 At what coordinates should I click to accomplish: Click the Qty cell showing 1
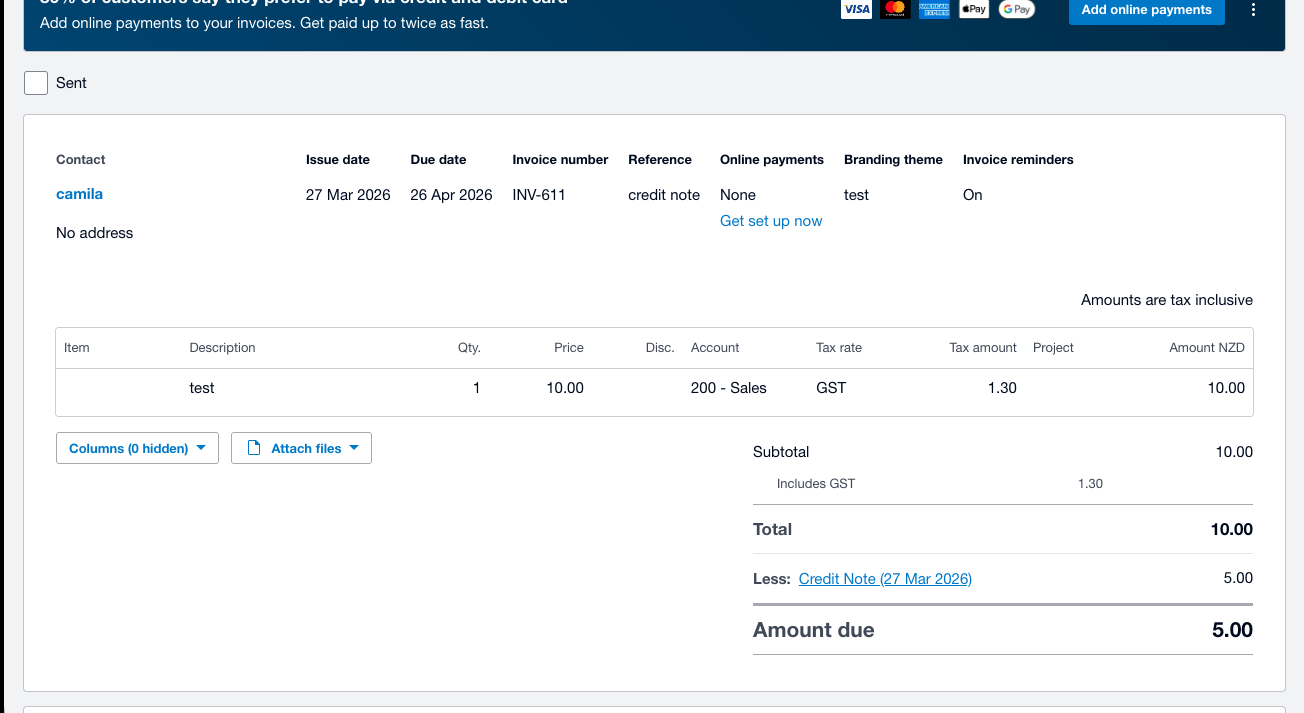tap(476, 388)
